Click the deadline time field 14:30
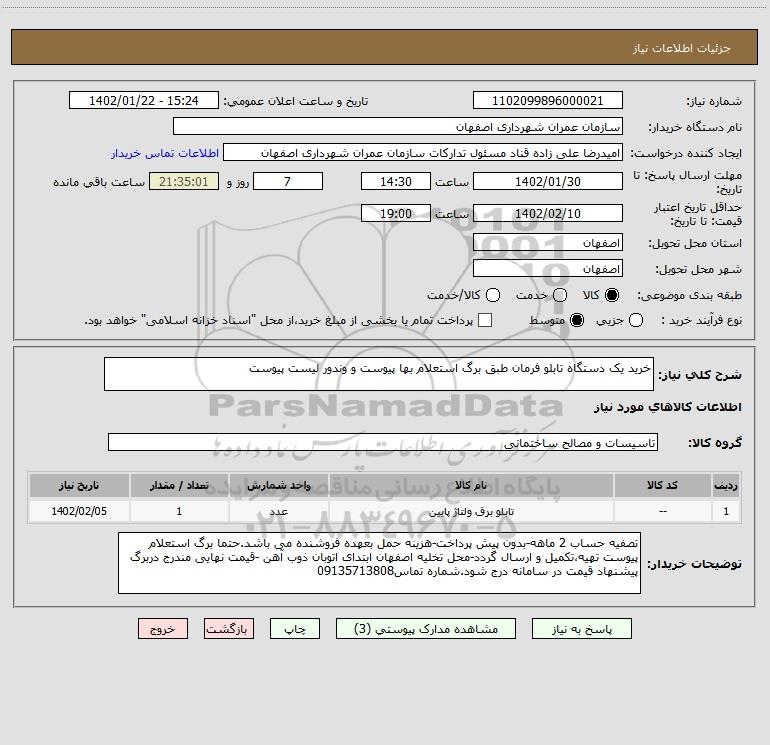Viewport: 770px width, 745px height. click(x=396, y=181)
